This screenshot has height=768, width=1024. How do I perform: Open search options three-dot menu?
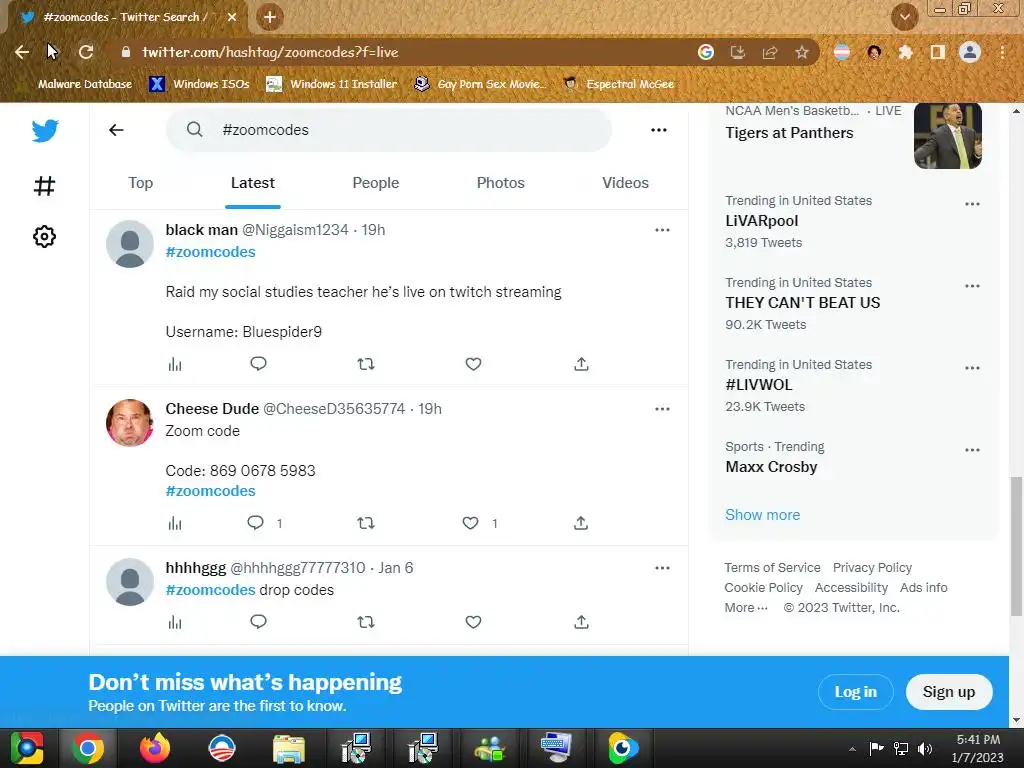coord(659,130)
